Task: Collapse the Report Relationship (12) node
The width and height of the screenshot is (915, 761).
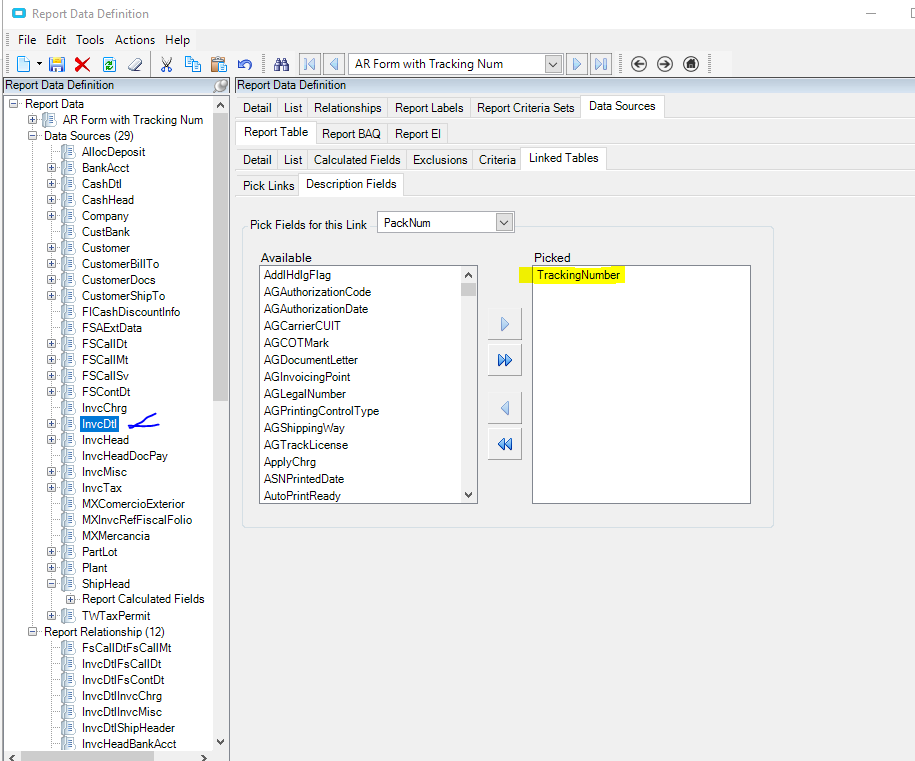Action: [x=33, y=632]
